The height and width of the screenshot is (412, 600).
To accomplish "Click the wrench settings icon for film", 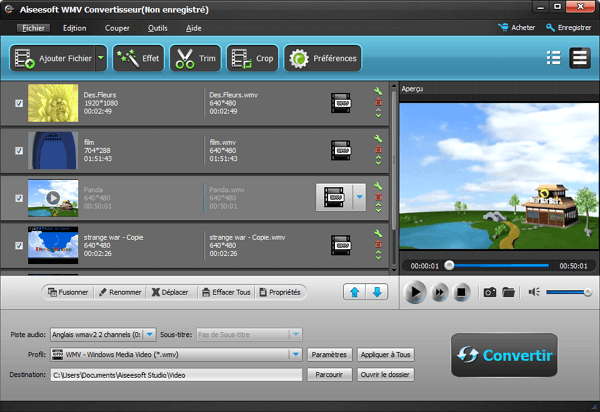I will pos(378,138).
